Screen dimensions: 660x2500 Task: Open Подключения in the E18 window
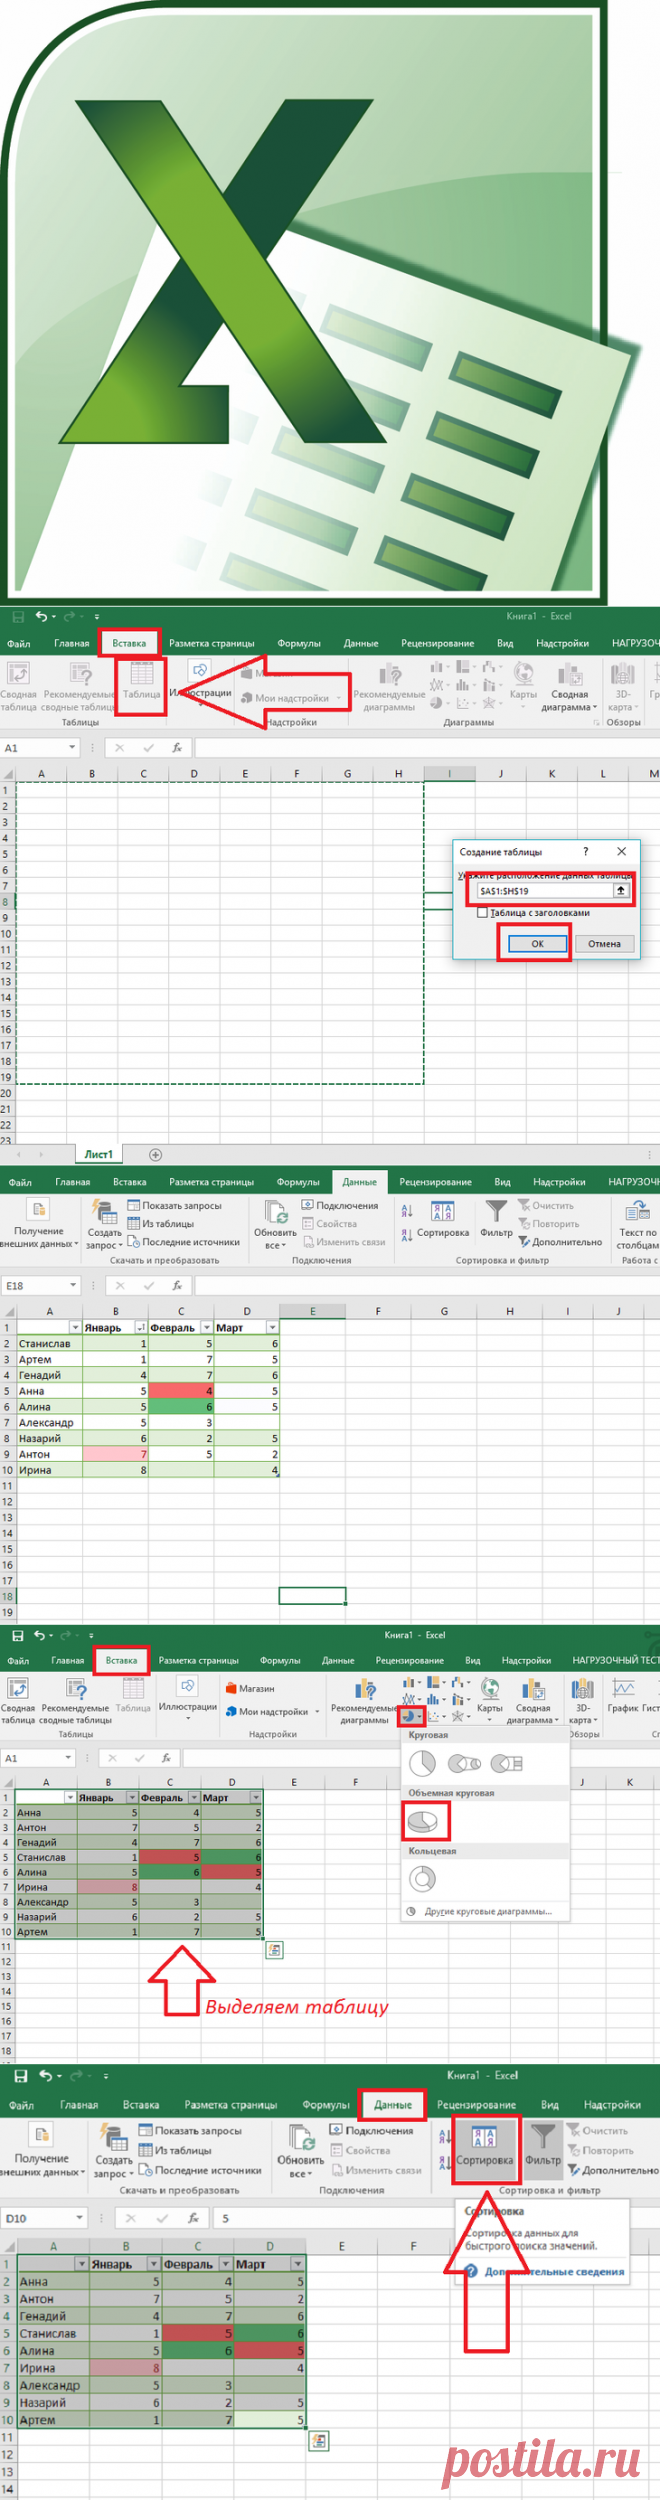tap(340, 1206)
